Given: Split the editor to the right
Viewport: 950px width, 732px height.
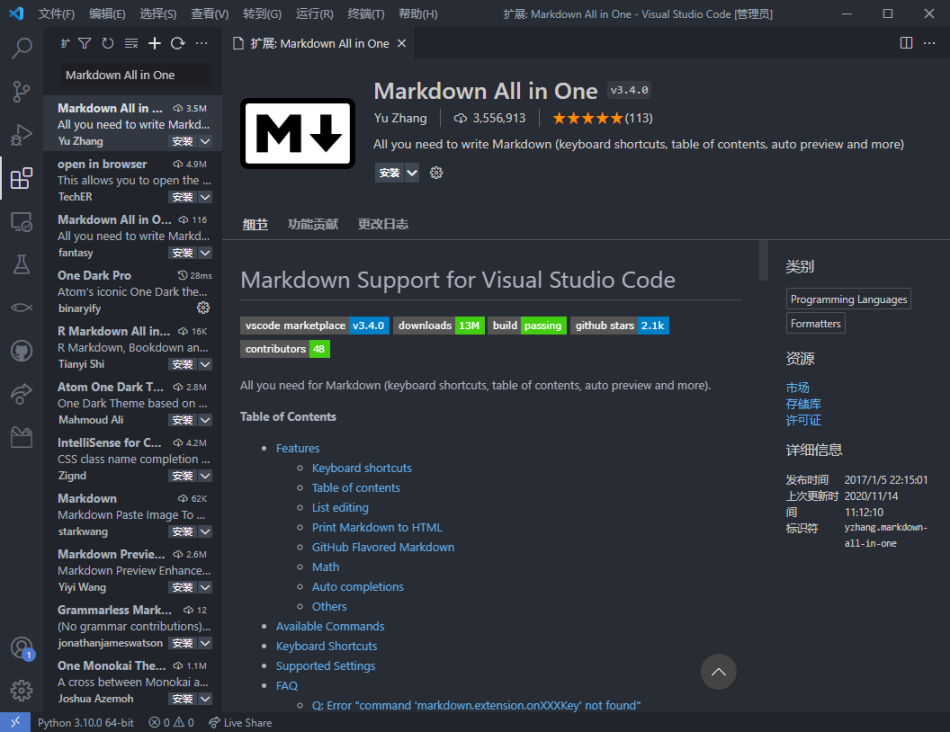Looking at the screenshot, I should (x=906, y=43).
